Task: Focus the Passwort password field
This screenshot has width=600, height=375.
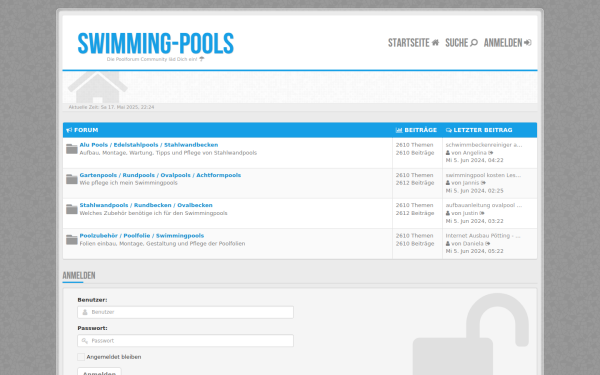Action: [185, 341]
